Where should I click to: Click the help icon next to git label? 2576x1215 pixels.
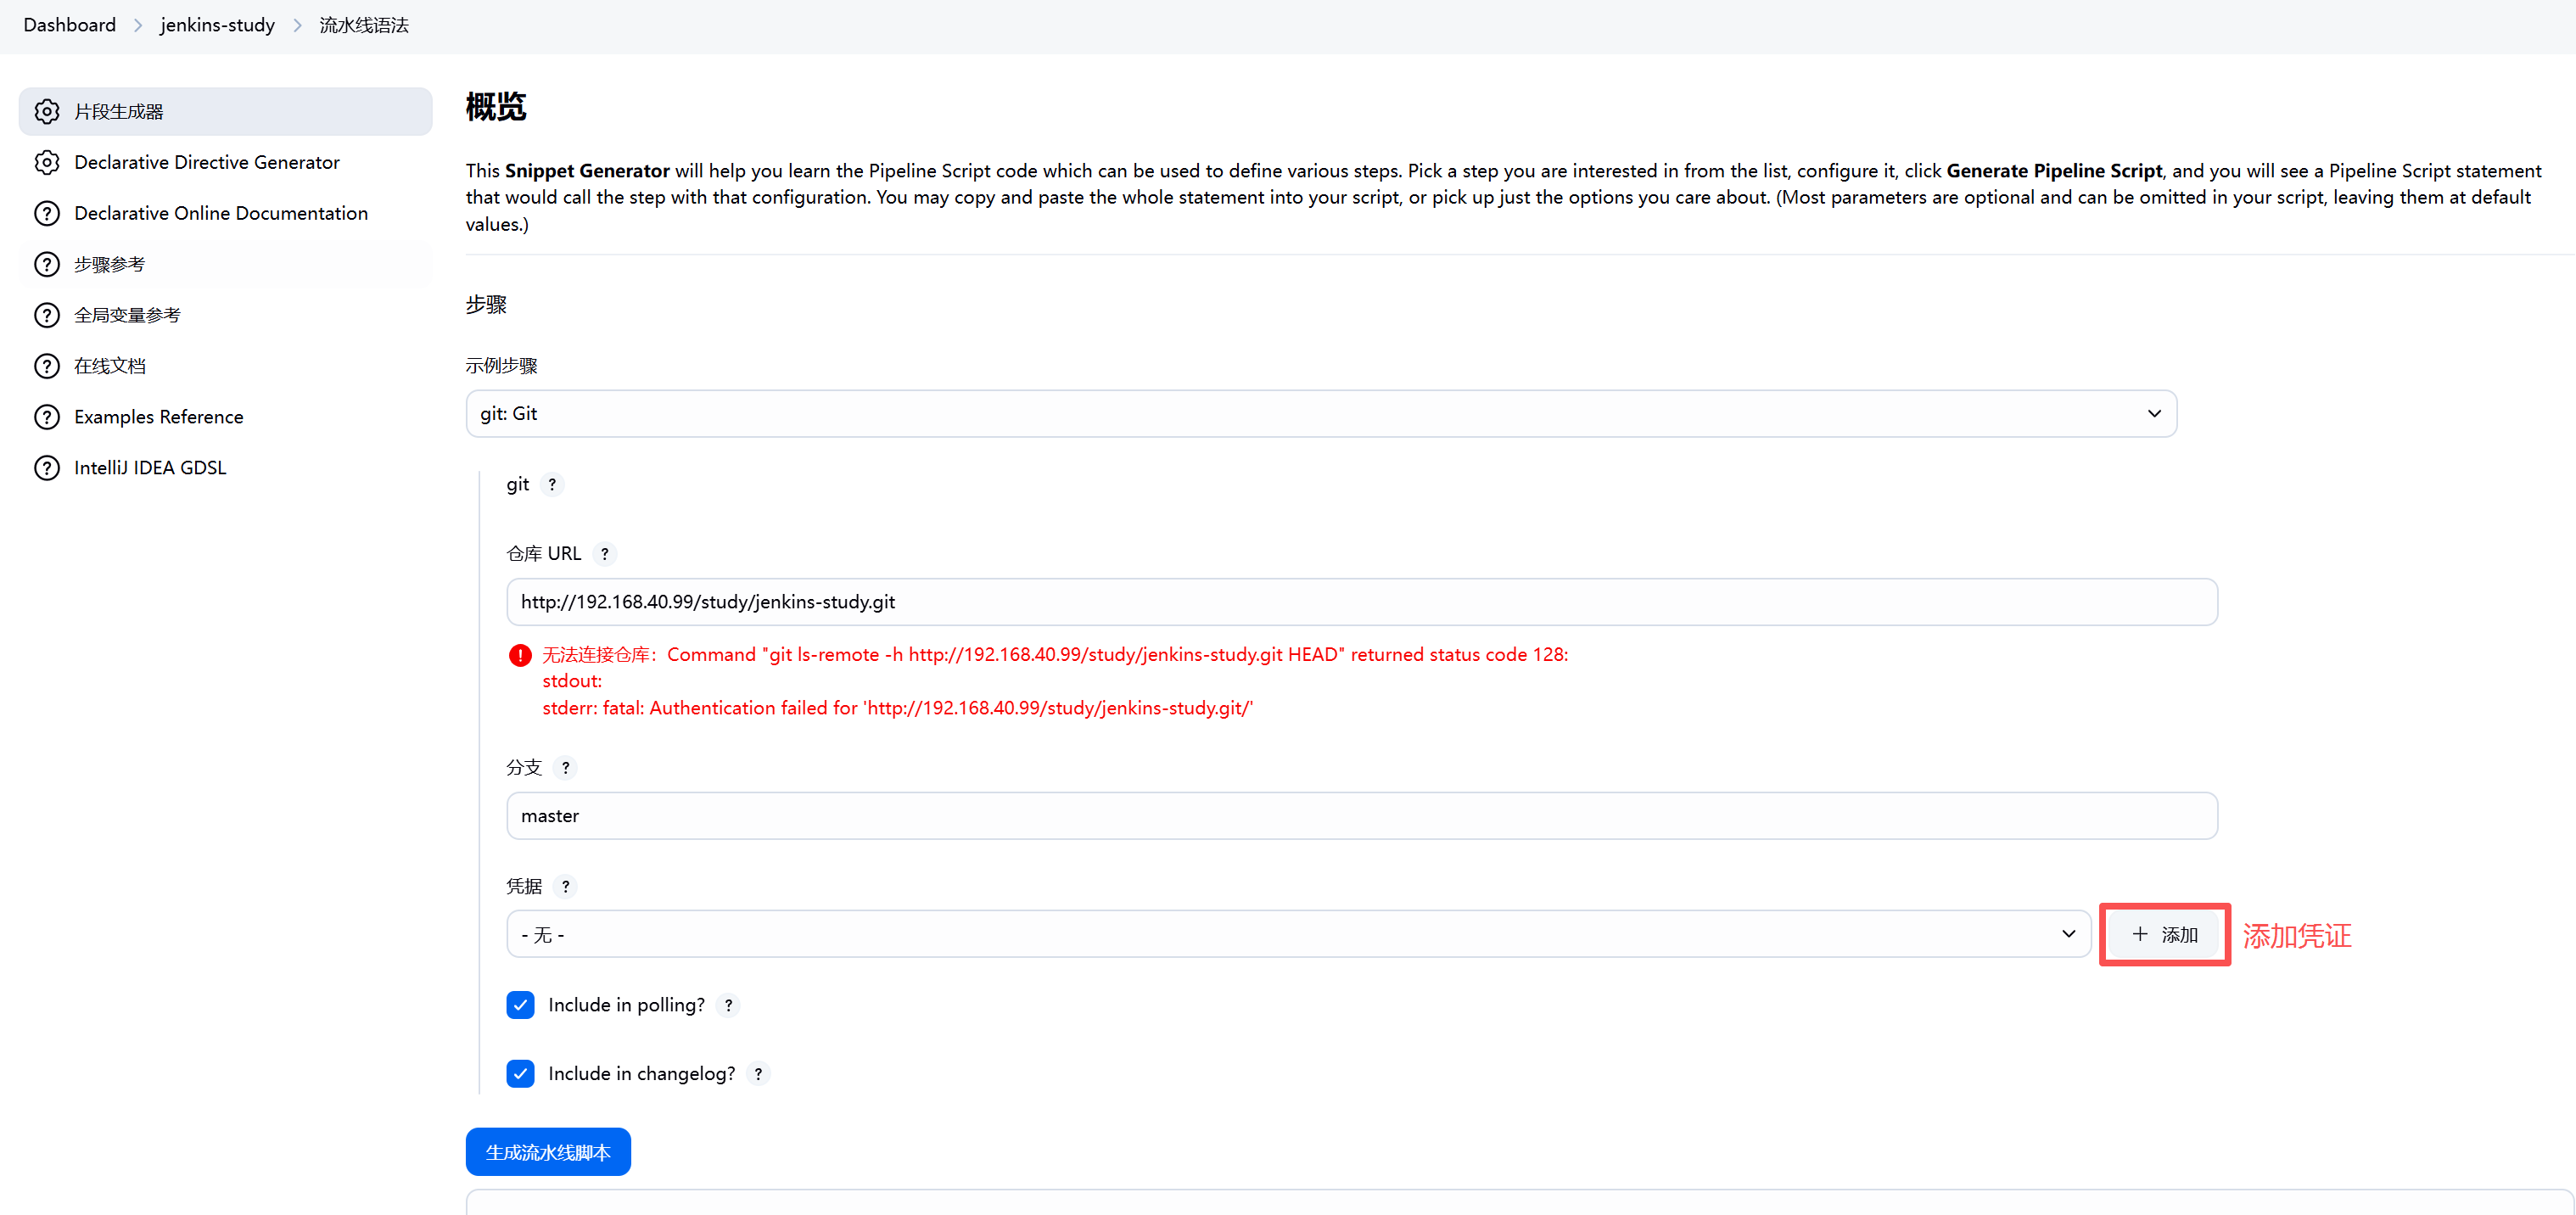tap(552, 484)
